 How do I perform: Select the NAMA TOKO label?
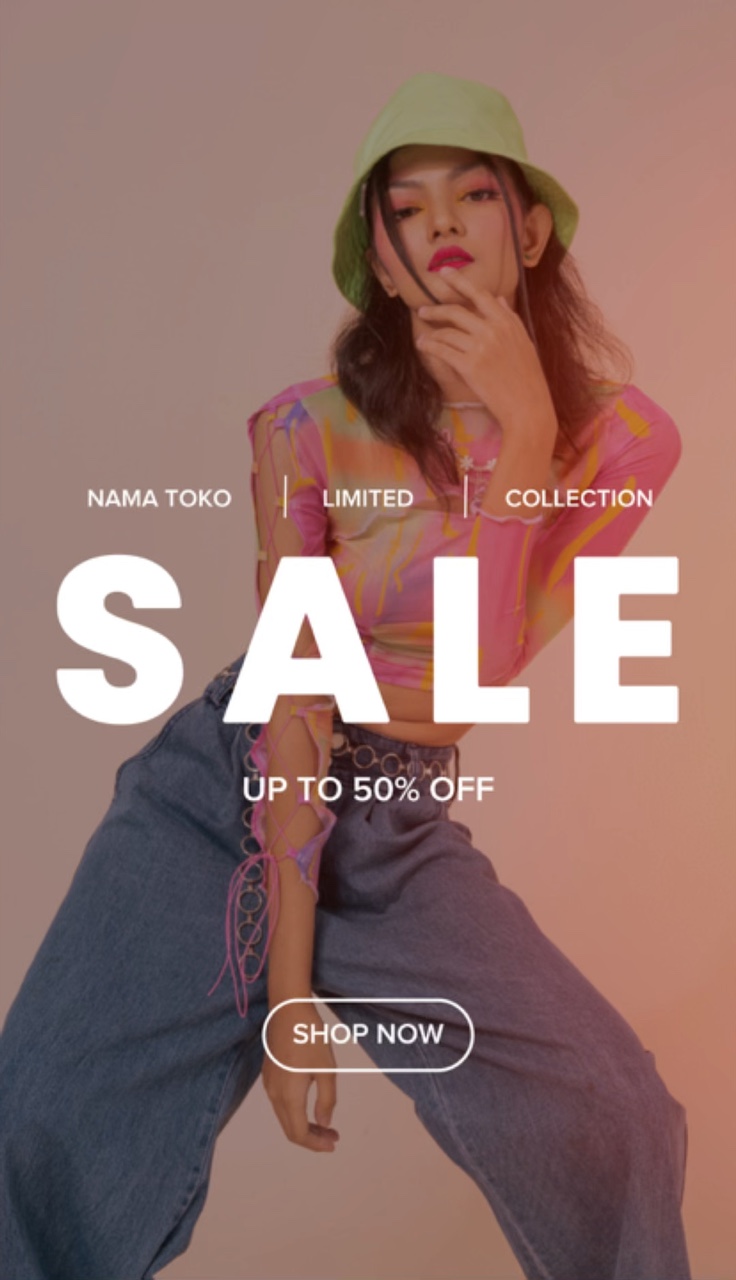(159, 498)
